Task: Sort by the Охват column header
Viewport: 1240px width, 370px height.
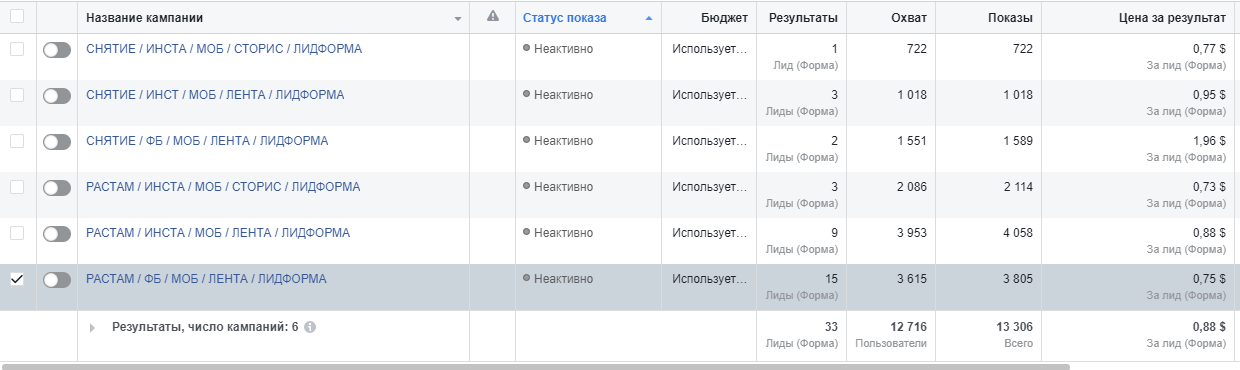Action: pos(909,17)
